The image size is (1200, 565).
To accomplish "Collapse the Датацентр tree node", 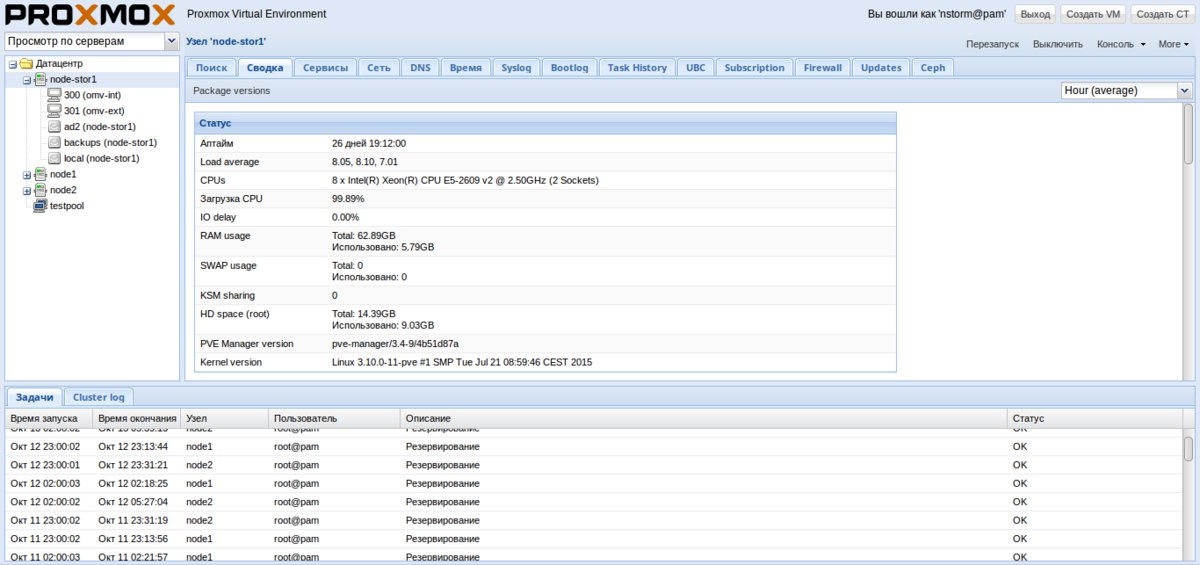I will point(12,64).
